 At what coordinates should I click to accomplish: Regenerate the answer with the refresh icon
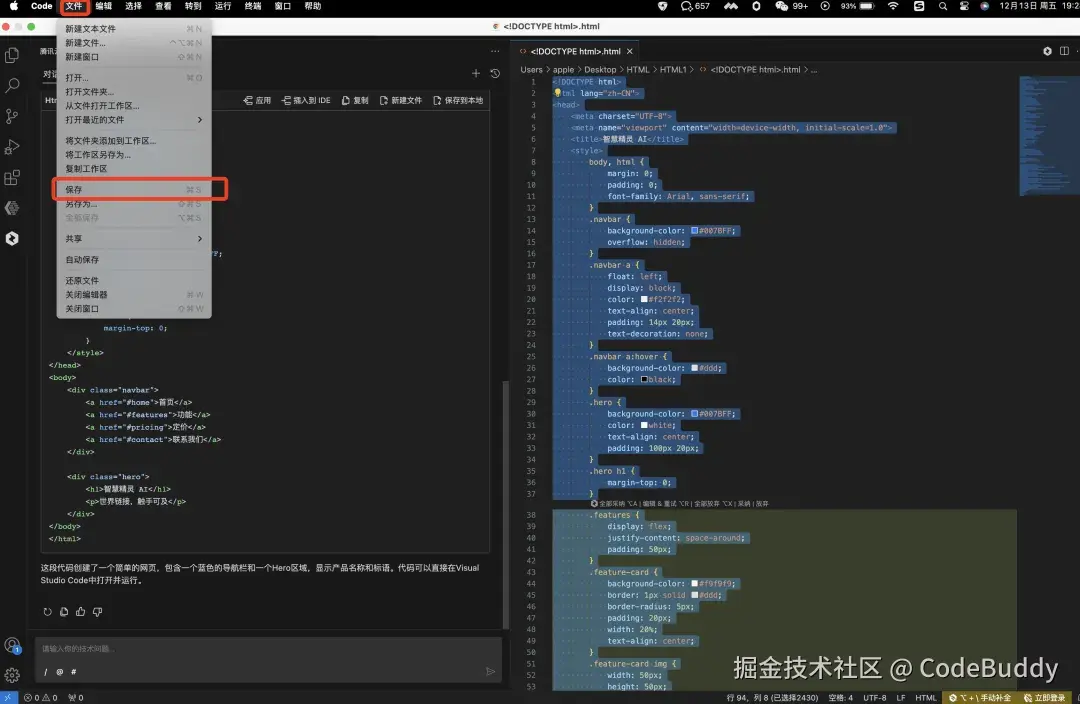[x=48, y=612]
